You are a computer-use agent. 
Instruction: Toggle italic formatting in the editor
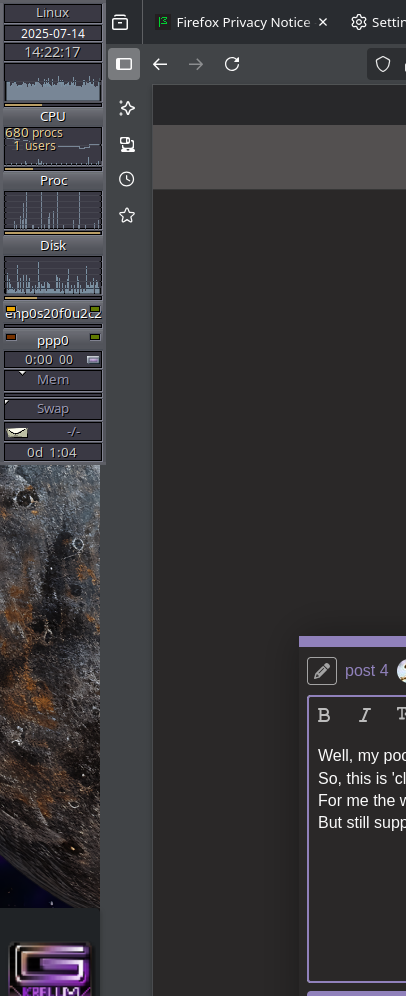pos(365,715)
